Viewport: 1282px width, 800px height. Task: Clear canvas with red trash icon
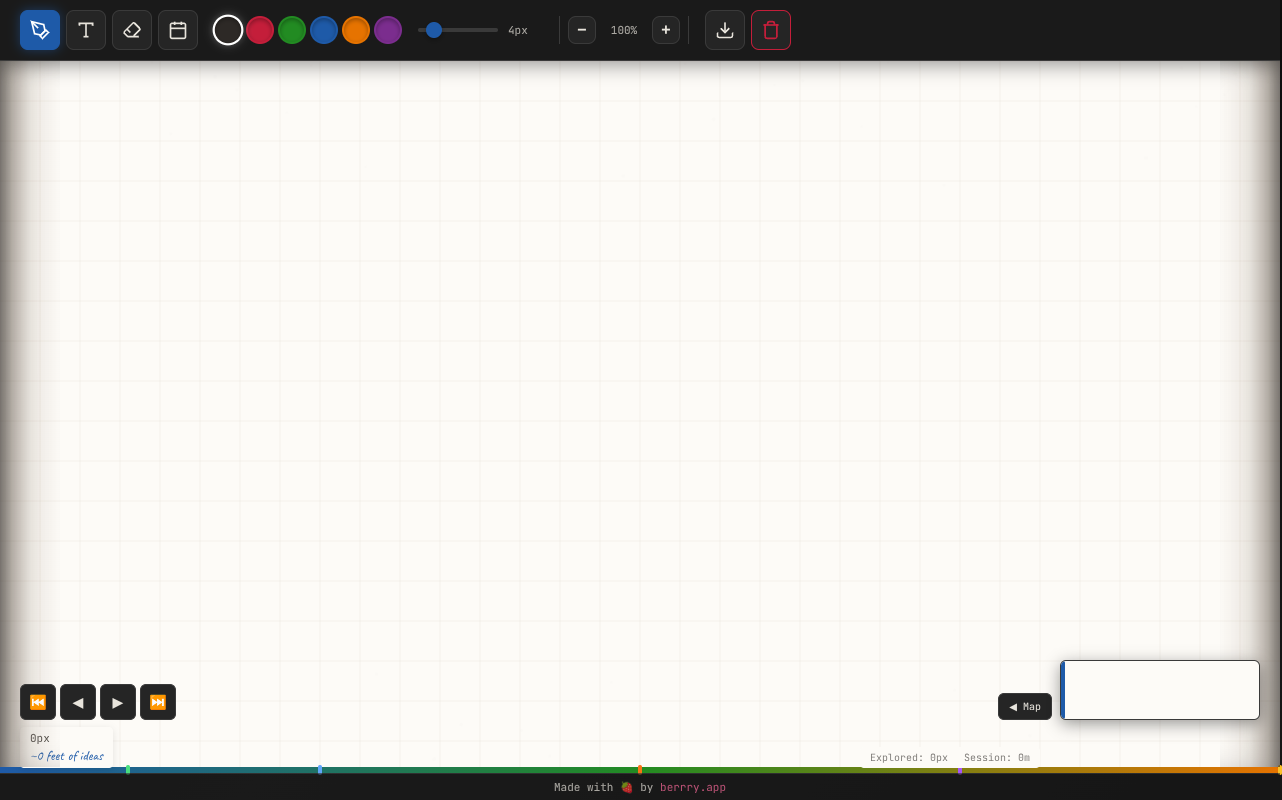coord(771,30)
